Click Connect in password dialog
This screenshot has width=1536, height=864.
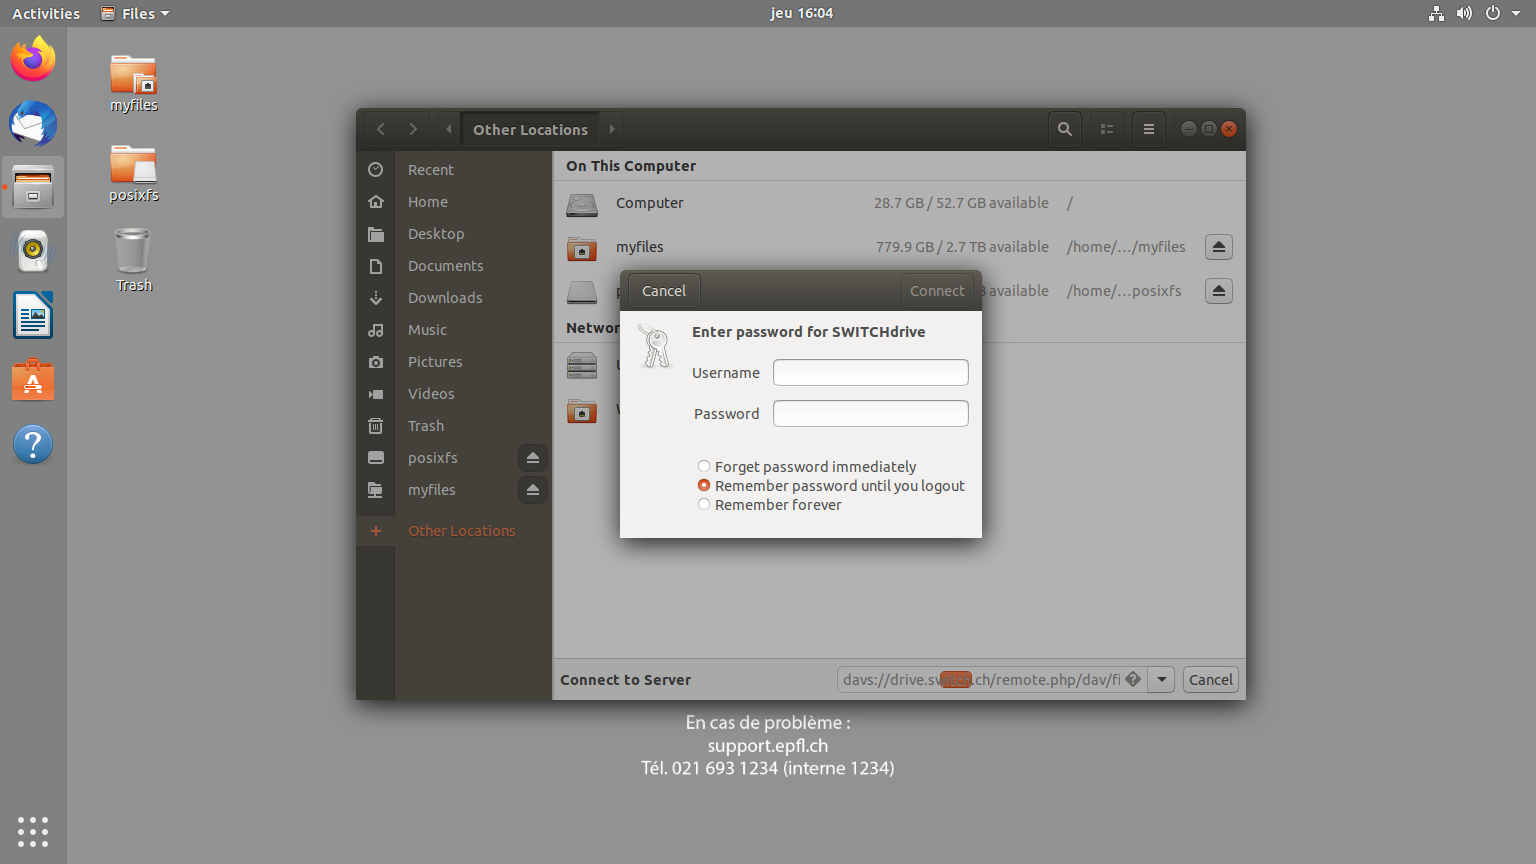click(937, 291)
